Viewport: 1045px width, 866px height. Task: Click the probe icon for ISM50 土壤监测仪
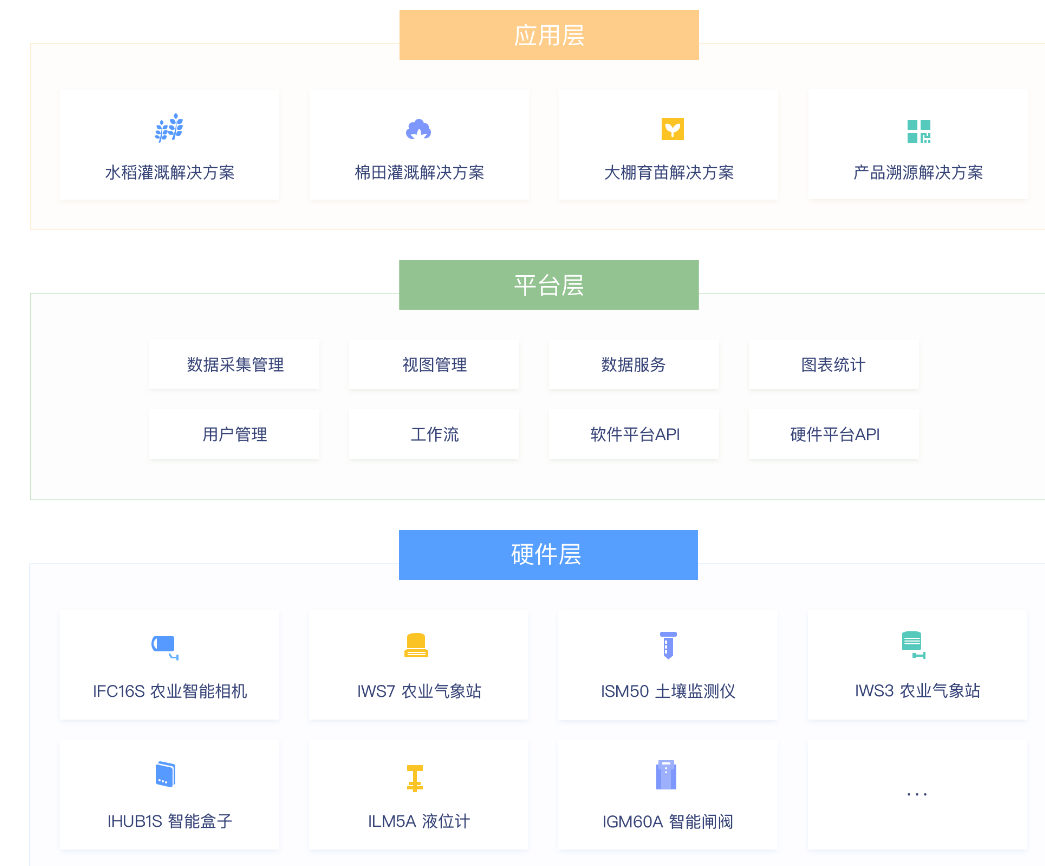[x=668, y=645]
